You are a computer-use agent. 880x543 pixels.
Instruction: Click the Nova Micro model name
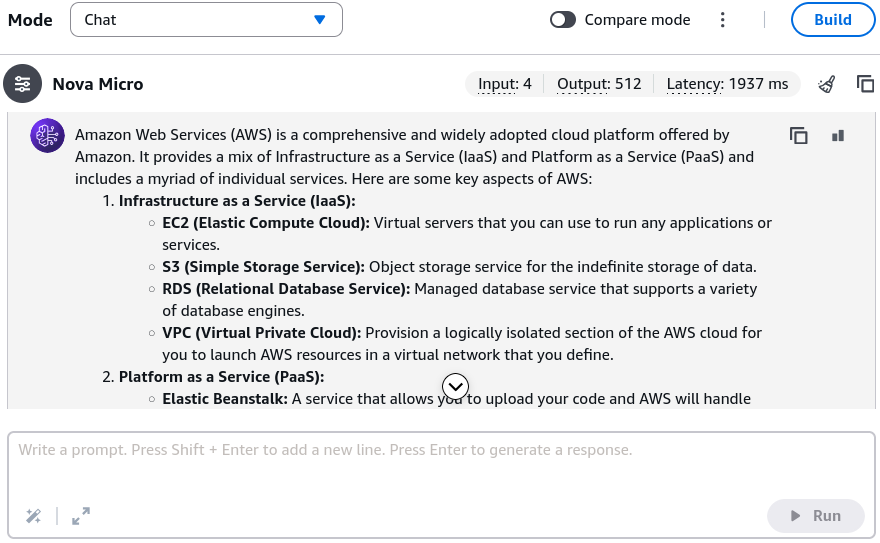tap(98, 84)
